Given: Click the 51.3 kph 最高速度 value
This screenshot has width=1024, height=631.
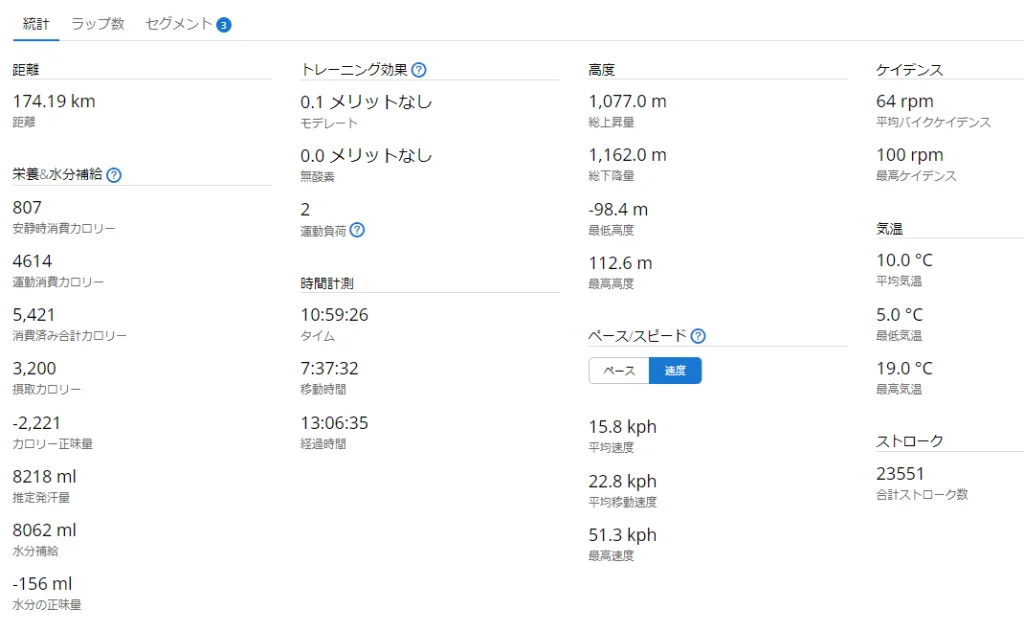Looking at the screenshot, I should pos(622,535).
